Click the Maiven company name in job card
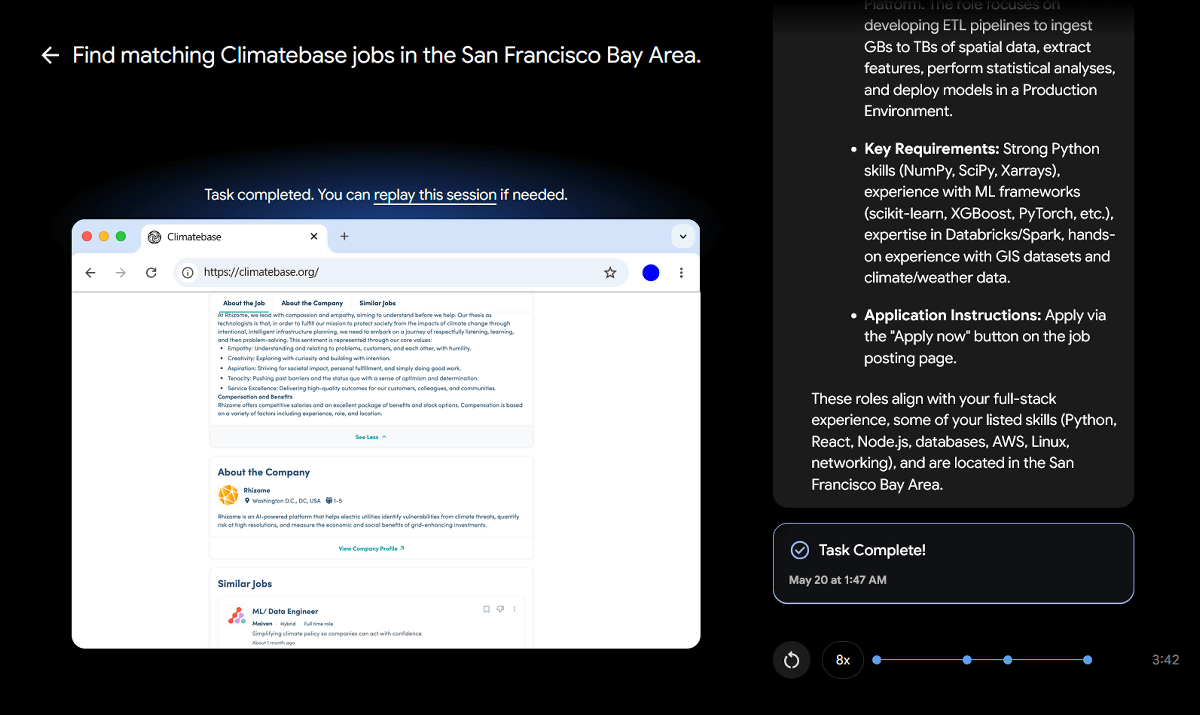1200x715 pixels. click(262, 623)
